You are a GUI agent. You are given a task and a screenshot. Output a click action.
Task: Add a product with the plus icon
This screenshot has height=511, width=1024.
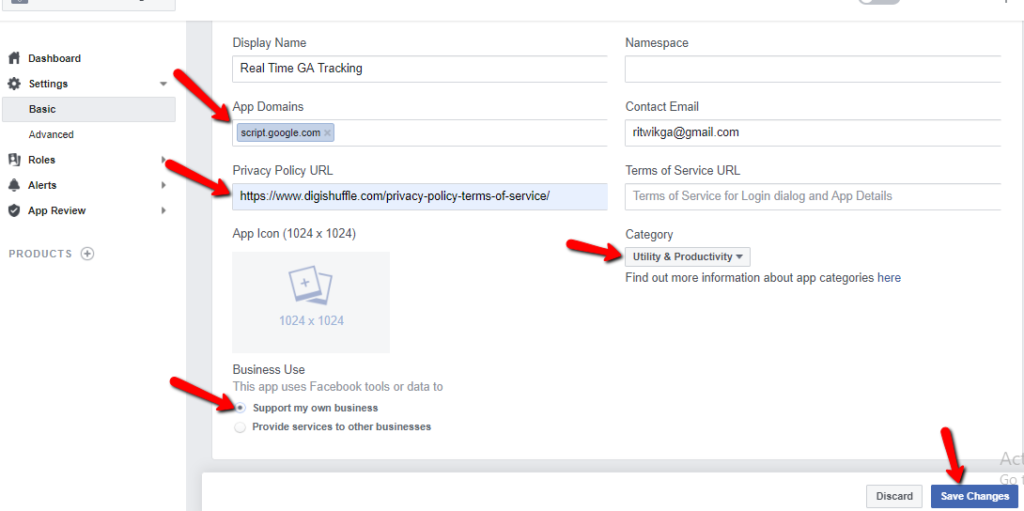[x=88, y=254]
